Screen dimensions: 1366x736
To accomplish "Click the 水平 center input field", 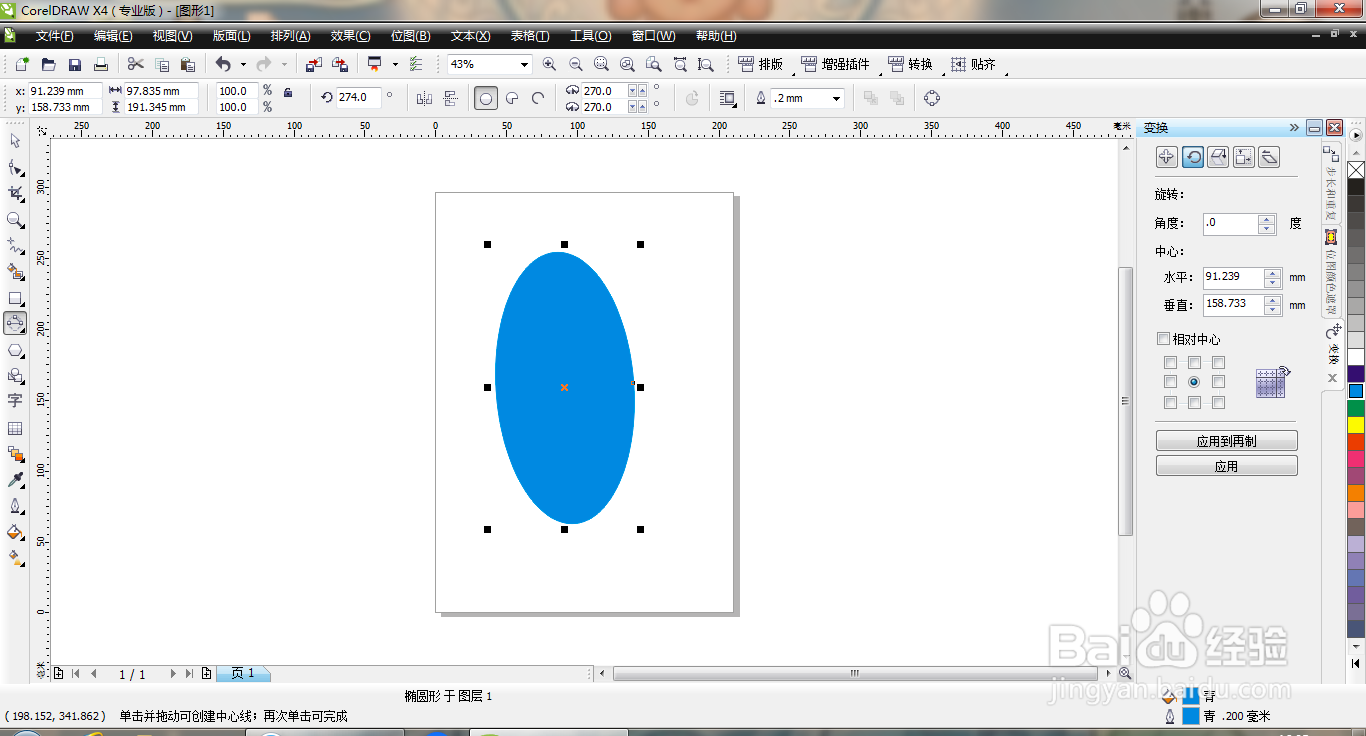I will 1235,277.
